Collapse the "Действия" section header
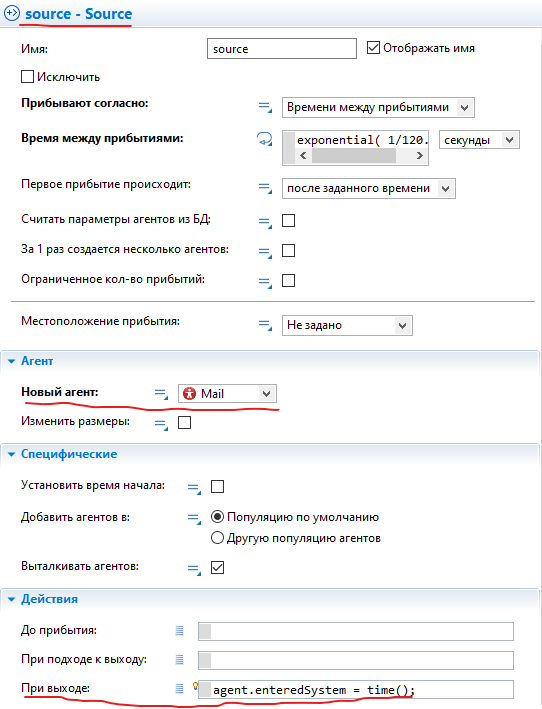Image resolution: width=542 pixels, height=709 pixels. click(12, 600)
